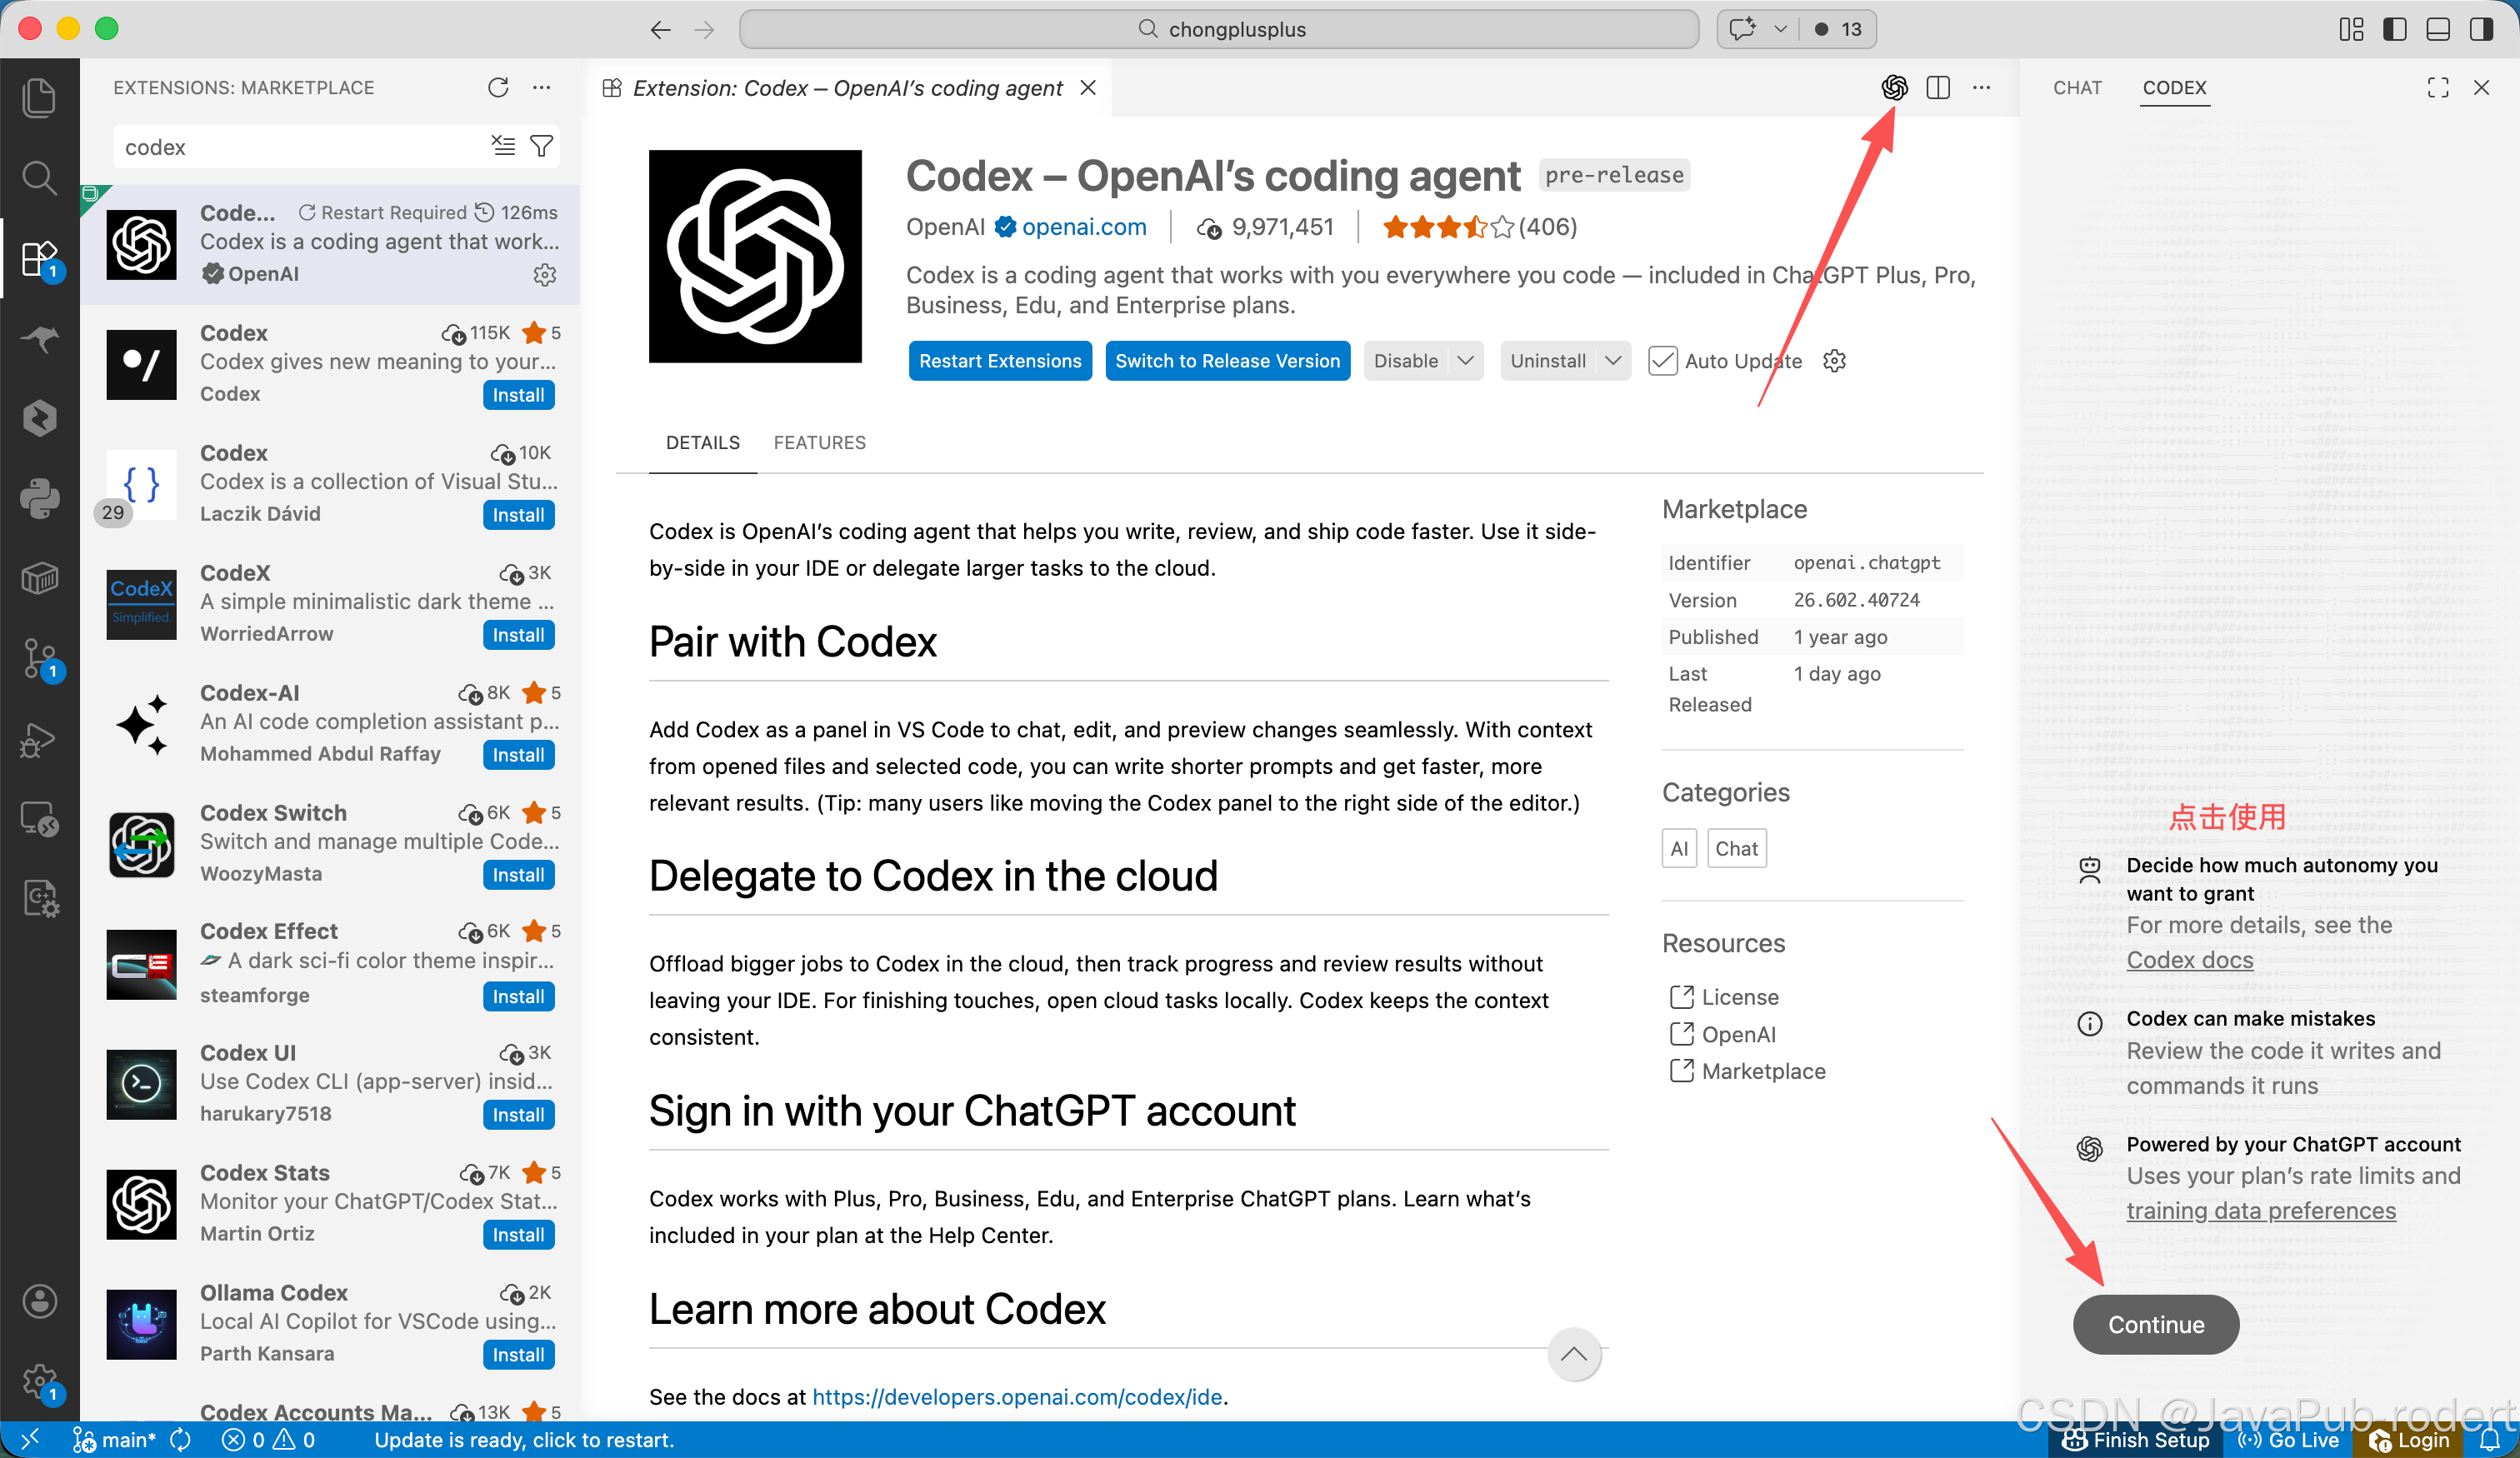Screen dimensions: 2520x1458
Task: Open developers.openai.com/codex/ide docs link
Action: coord(1017,1396)
